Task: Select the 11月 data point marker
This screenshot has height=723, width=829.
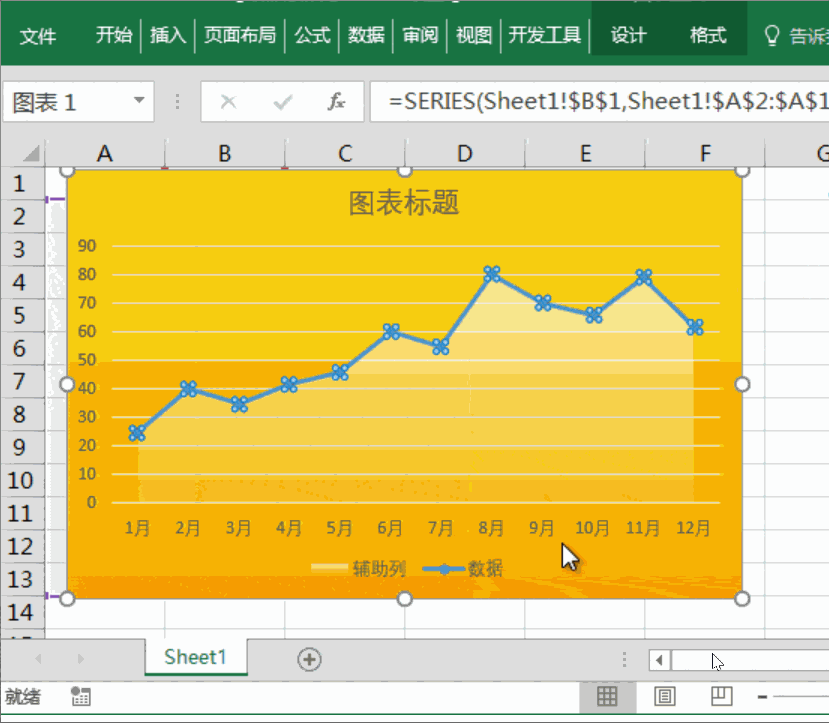Action: coord(644,276)
